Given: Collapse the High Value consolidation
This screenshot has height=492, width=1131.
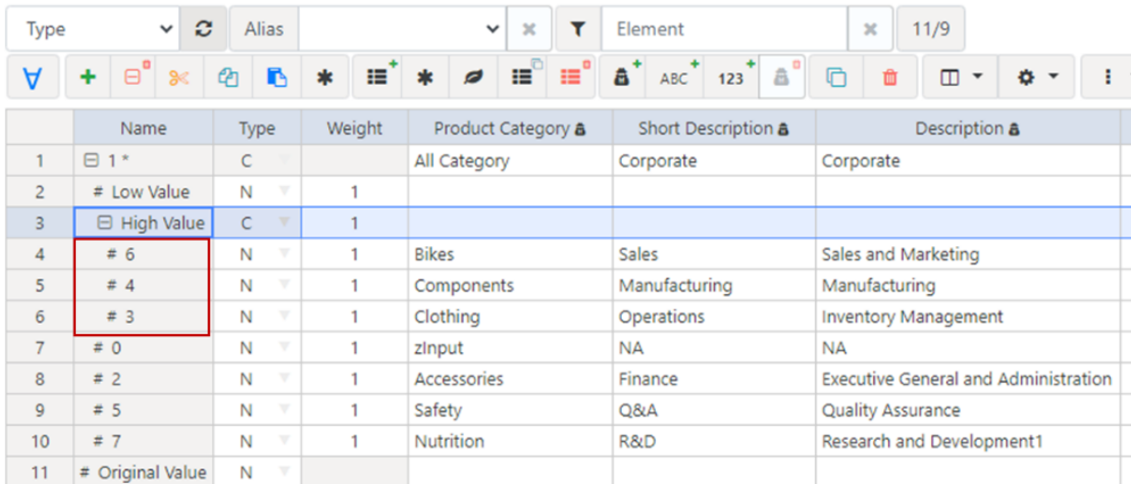Looking at the screenshot, I should pos(105,223).
